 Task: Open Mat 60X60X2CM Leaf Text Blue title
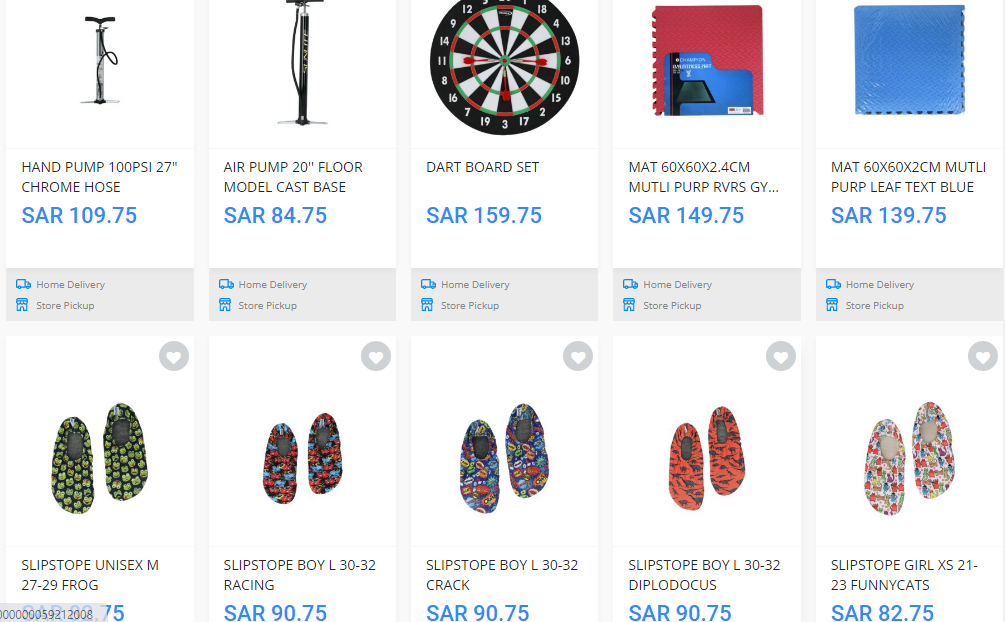[908, 177]
